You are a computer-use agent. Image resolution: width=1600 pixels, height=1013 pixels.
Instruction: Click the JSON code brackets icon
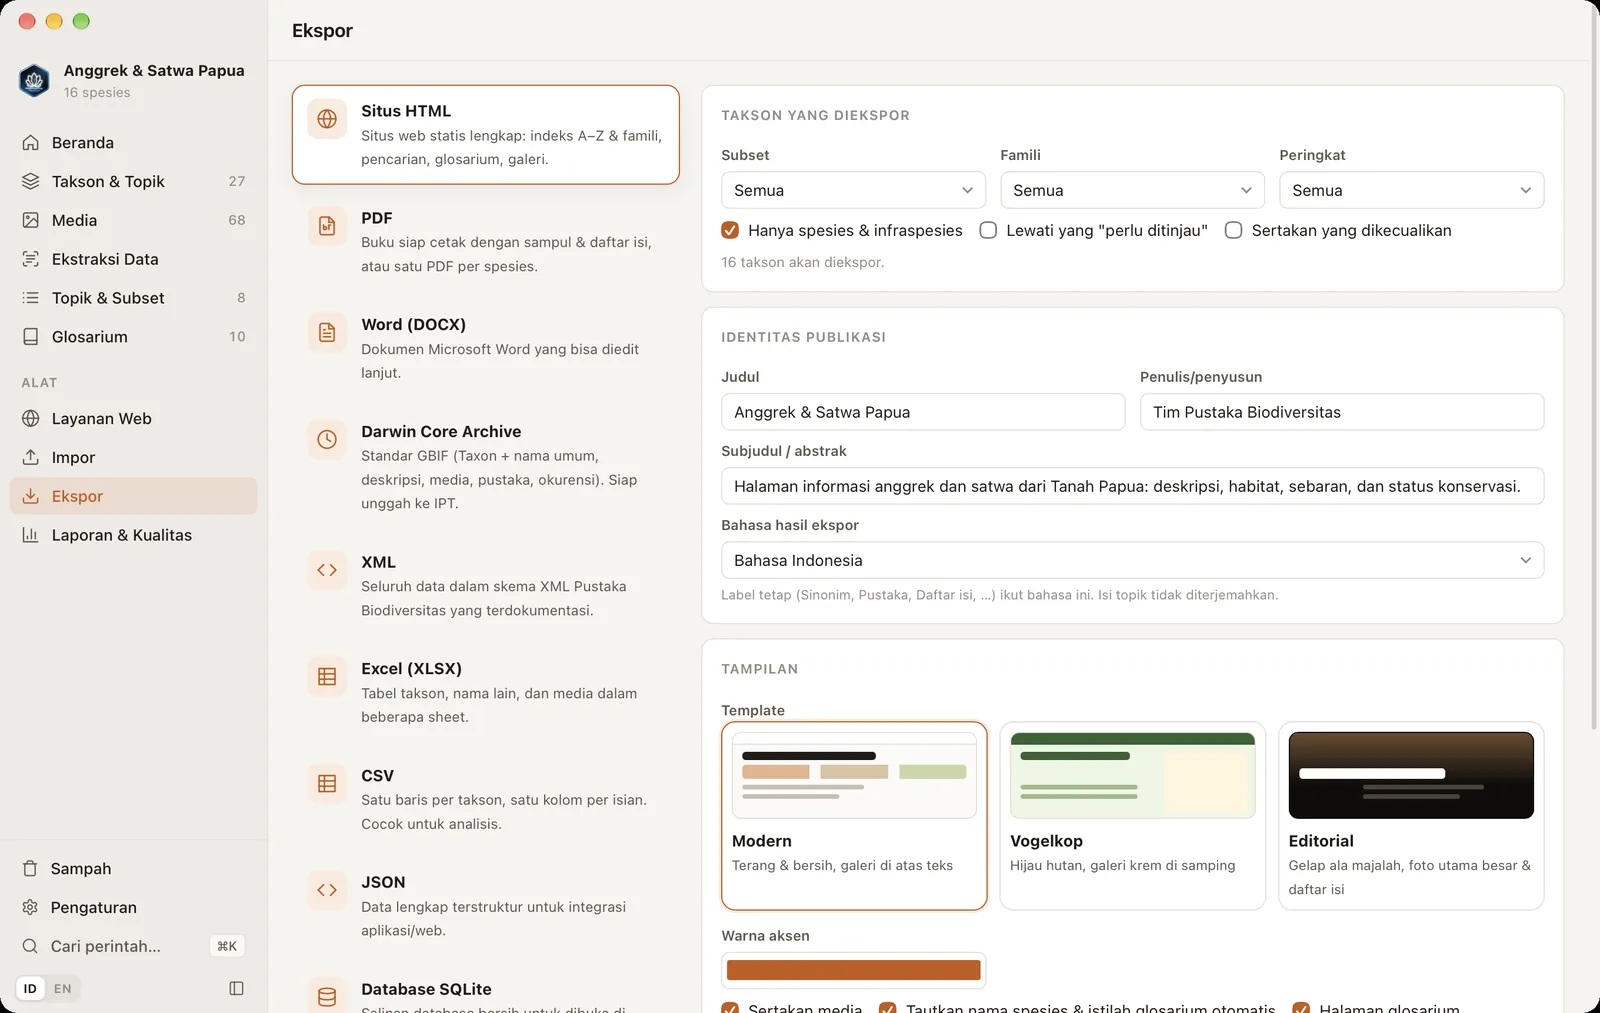click(327, 890)
